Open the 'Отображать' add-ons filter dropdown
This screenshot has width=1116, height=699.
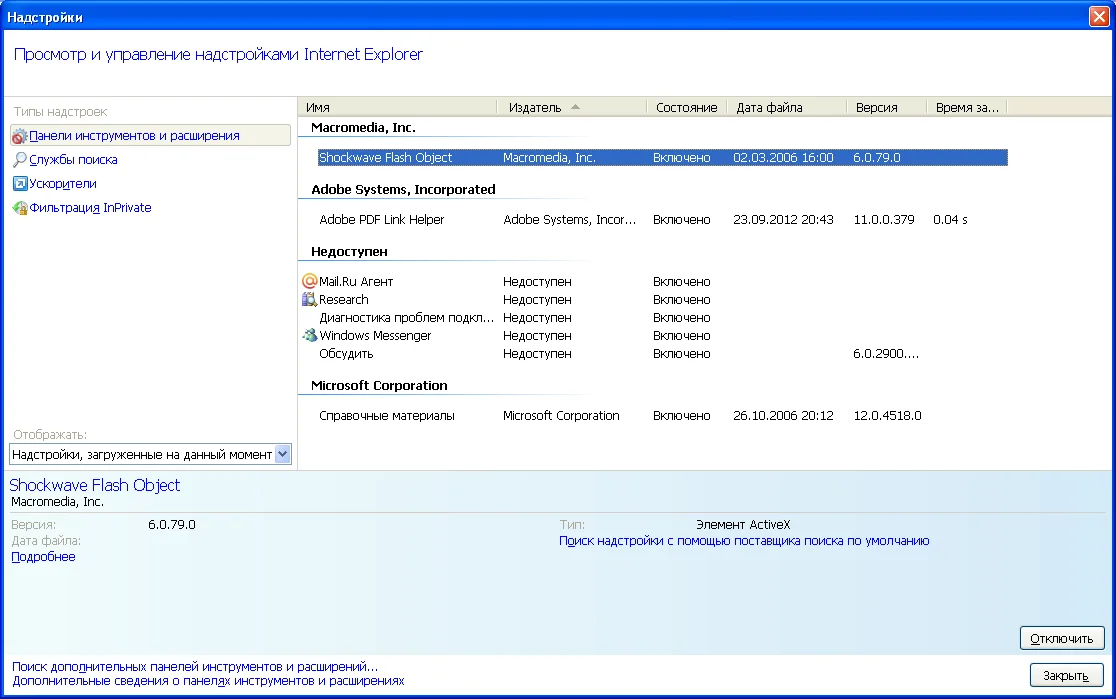pos(281,455)
